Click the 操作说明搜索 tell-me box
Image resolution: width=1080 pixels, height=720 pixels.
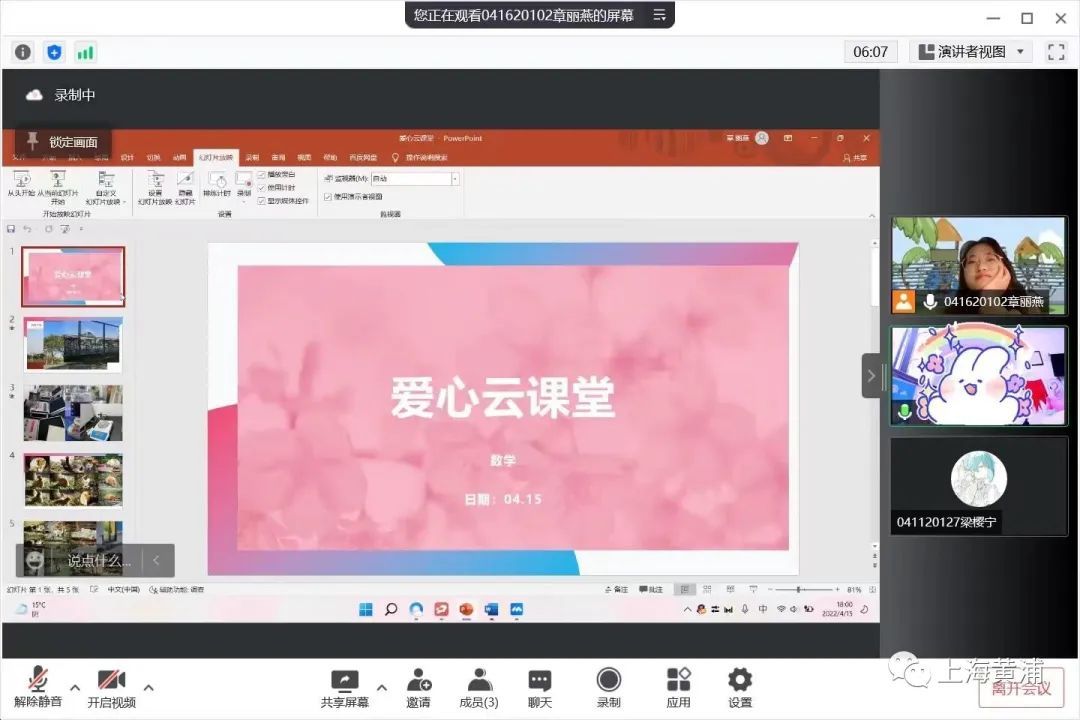[x=420, y=158]
